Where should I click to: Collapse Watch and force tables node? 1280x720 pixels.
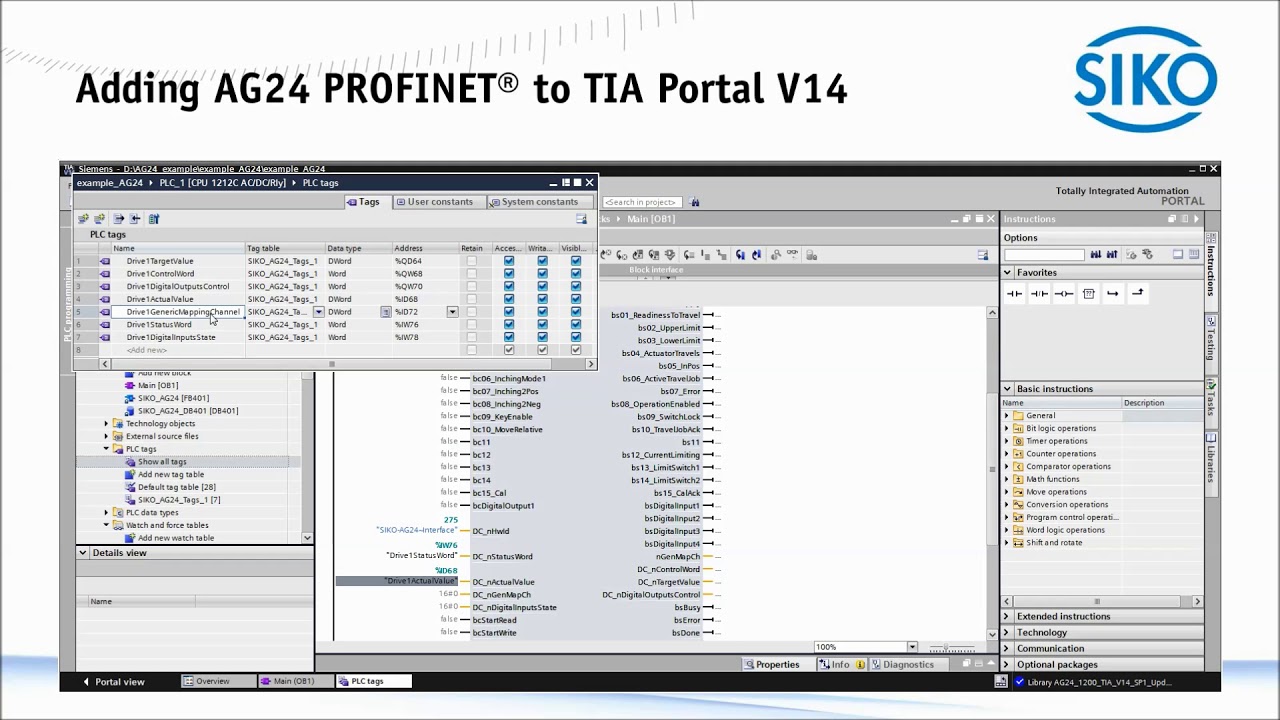pyautogui.click(x=106, y=525)
